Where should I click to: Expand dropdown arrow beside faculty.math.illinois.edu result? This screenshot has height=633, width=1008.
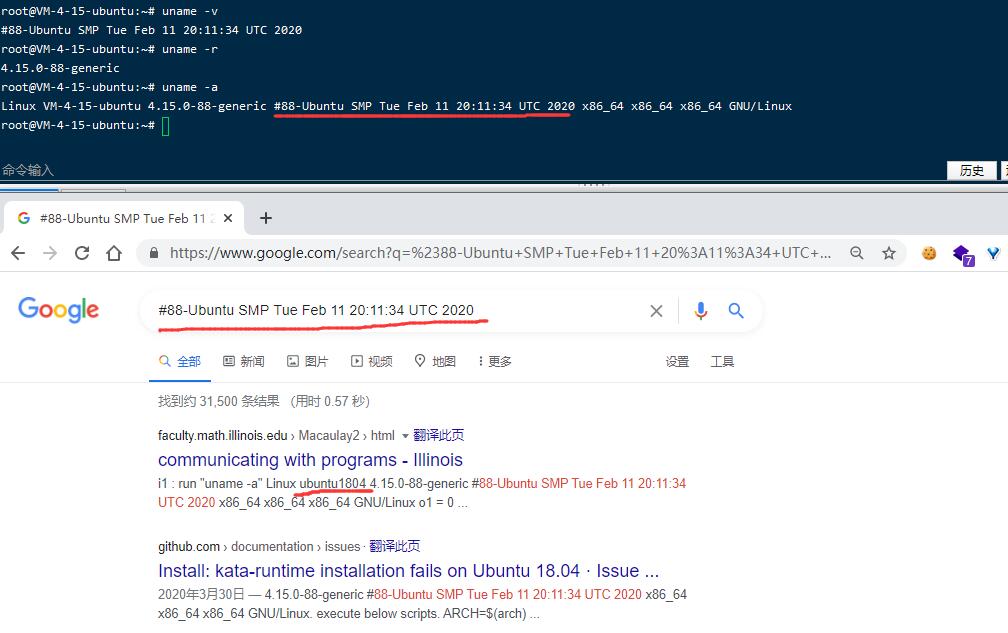coord(405,436)
